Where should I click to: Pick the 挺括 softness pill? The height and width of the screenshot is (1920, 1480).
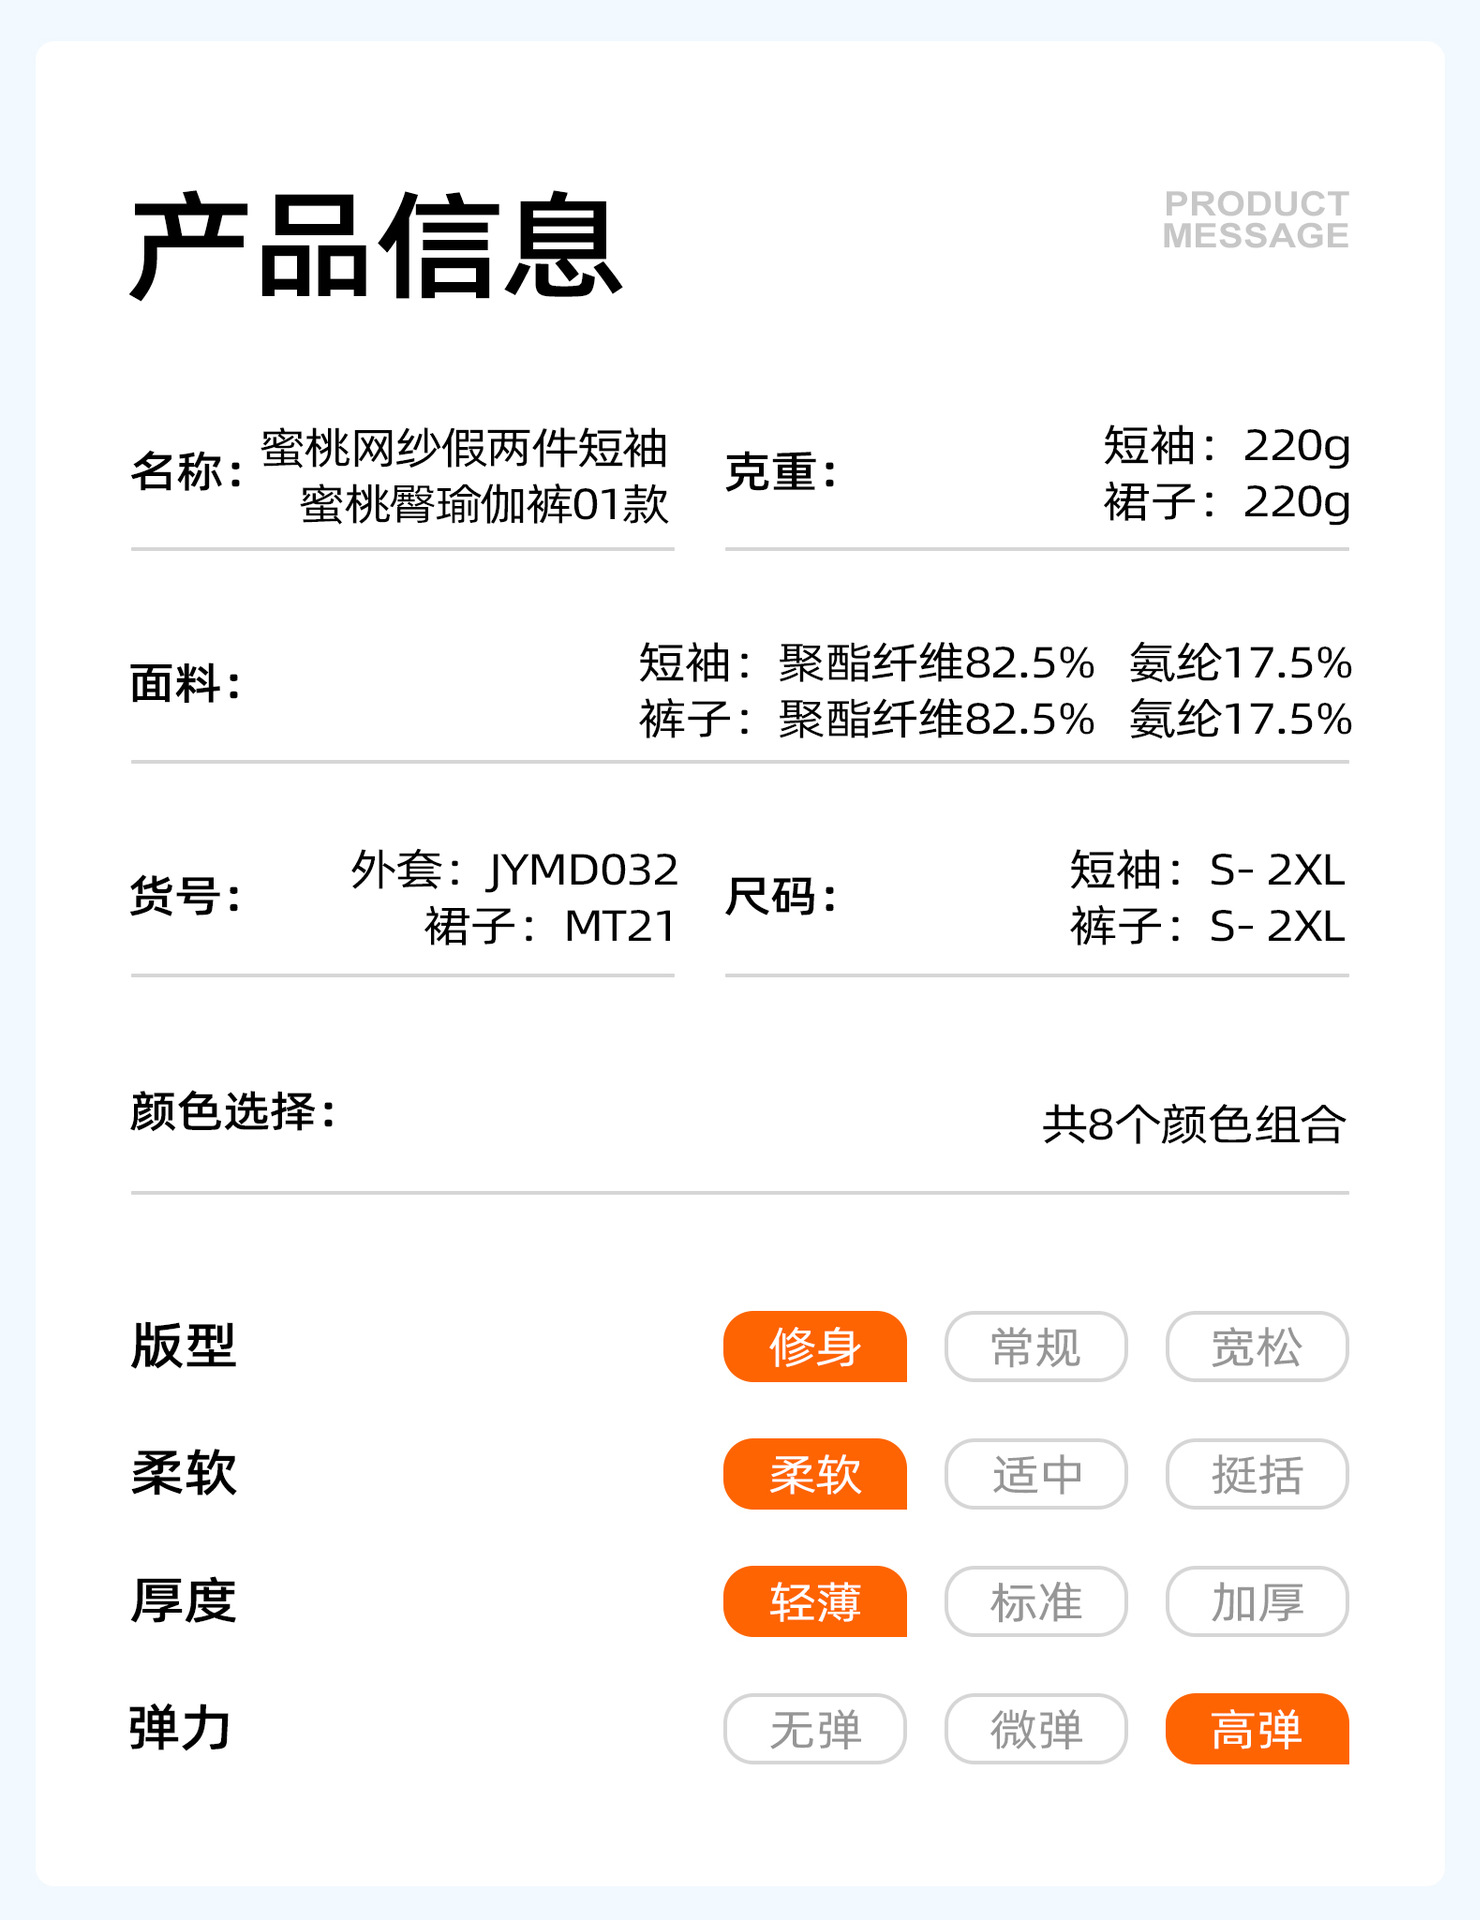point(1257,1474)
